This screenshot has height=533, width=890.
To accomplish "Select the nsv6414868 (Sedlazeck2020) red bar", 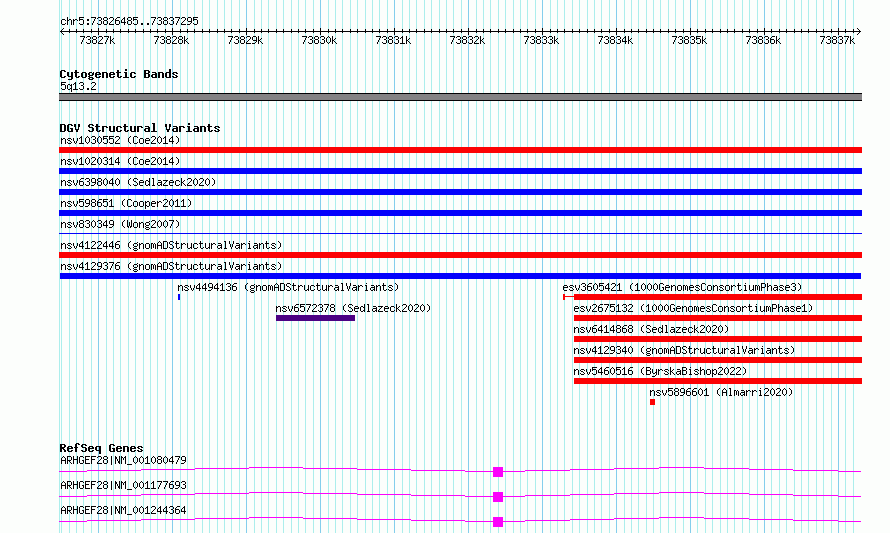I will click(717, 339).
